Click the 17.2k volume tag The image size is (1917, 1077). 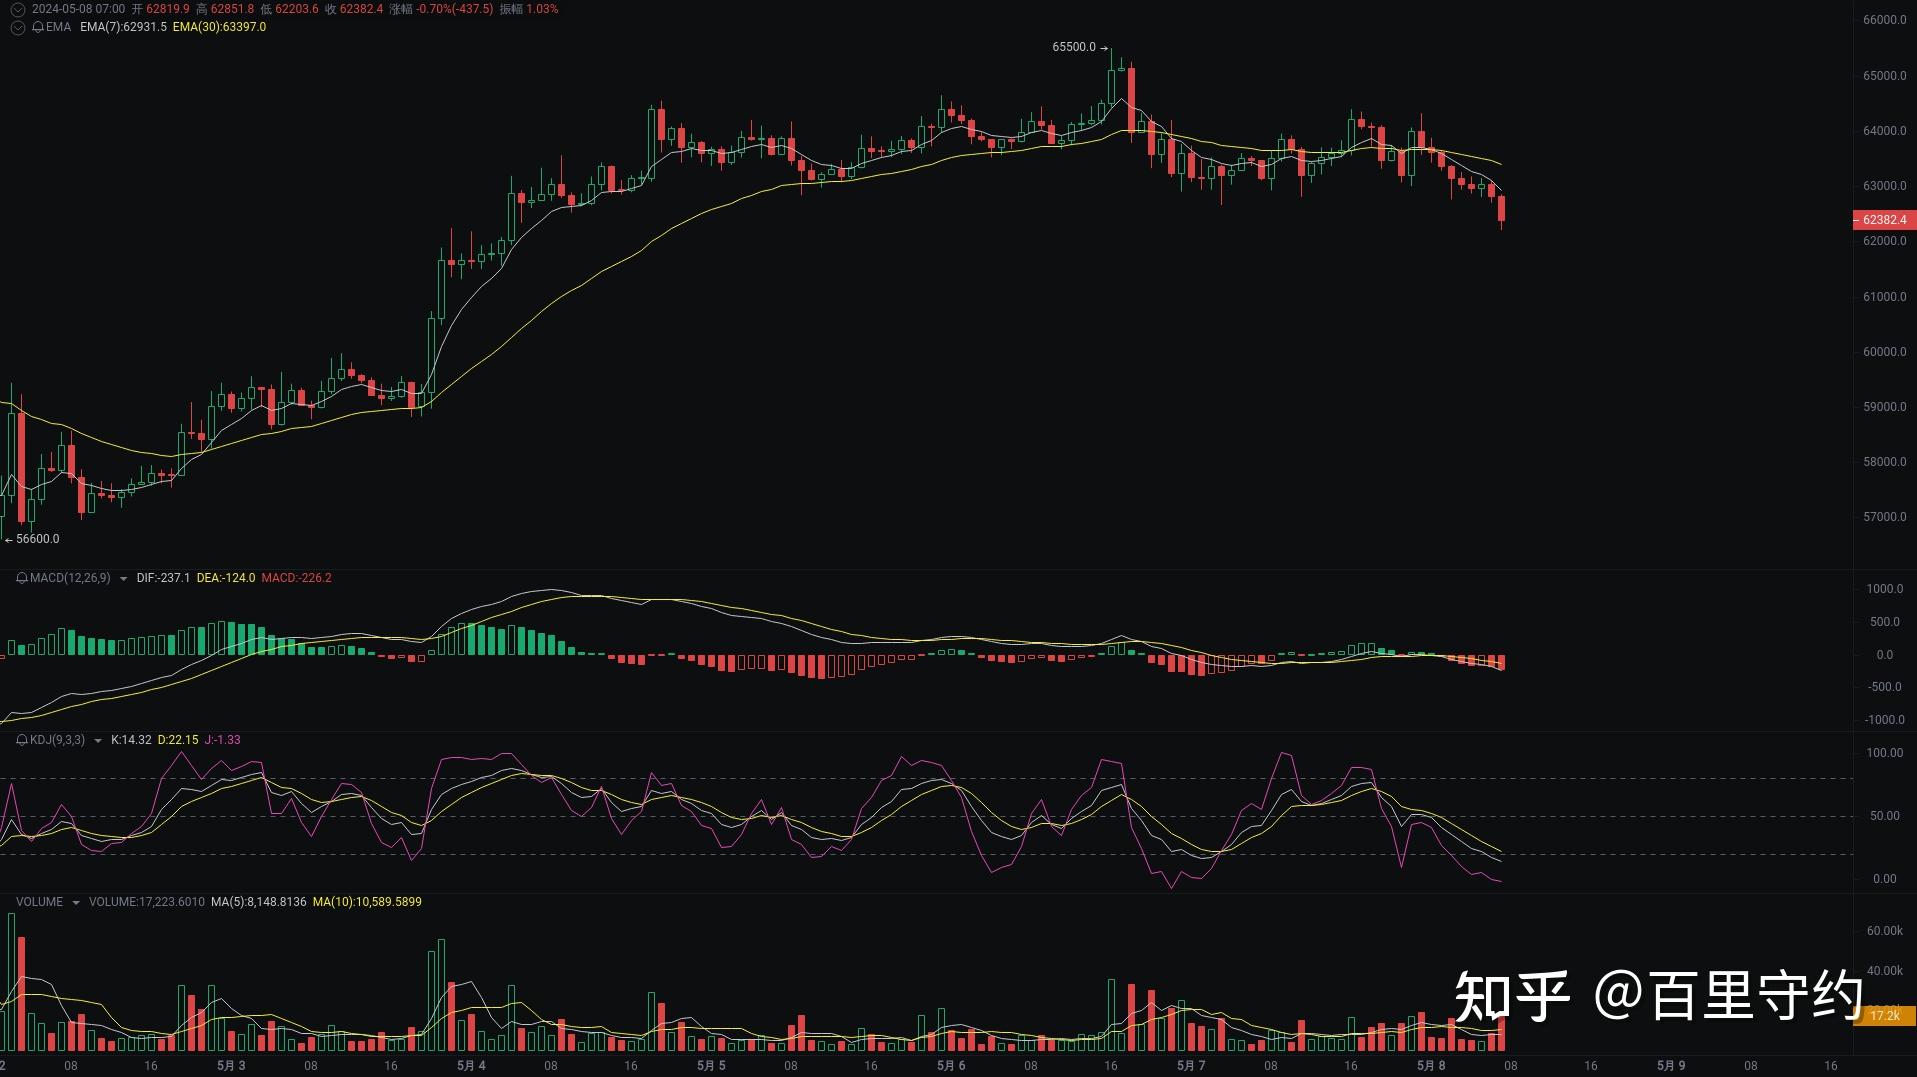click(1884, 1015)
